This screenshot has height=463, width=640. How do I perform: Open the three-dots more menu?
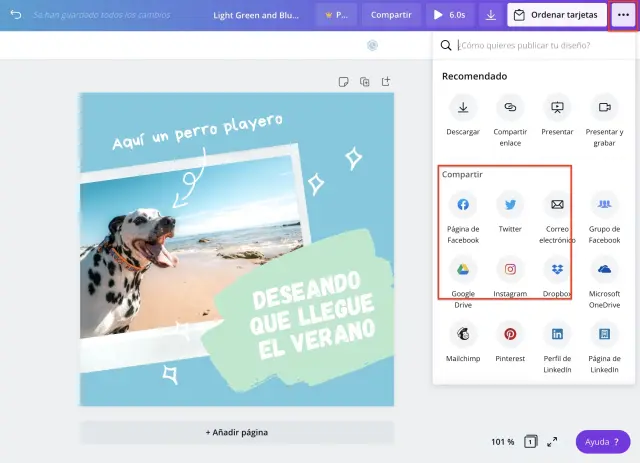coord(623,15)
